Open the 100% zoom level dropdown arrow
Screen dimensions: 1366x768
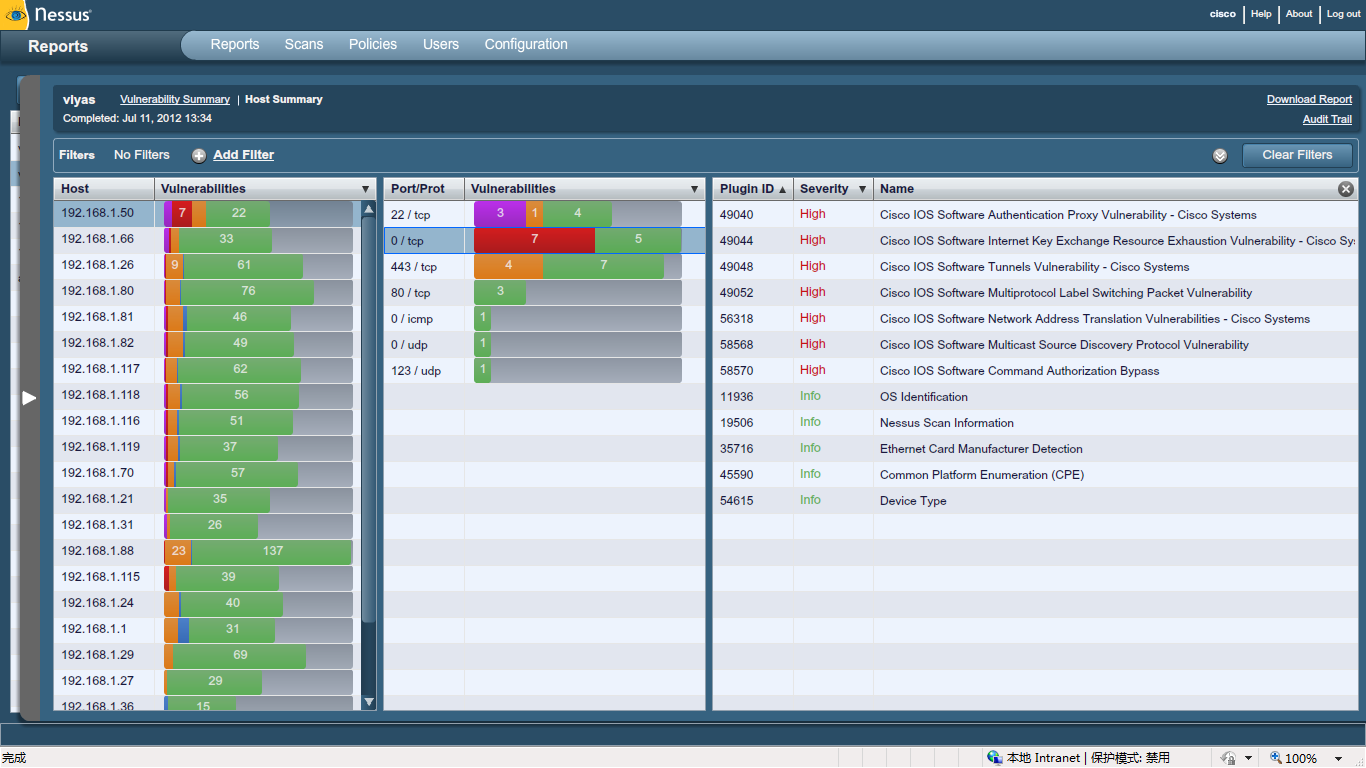pos(1338,759)
